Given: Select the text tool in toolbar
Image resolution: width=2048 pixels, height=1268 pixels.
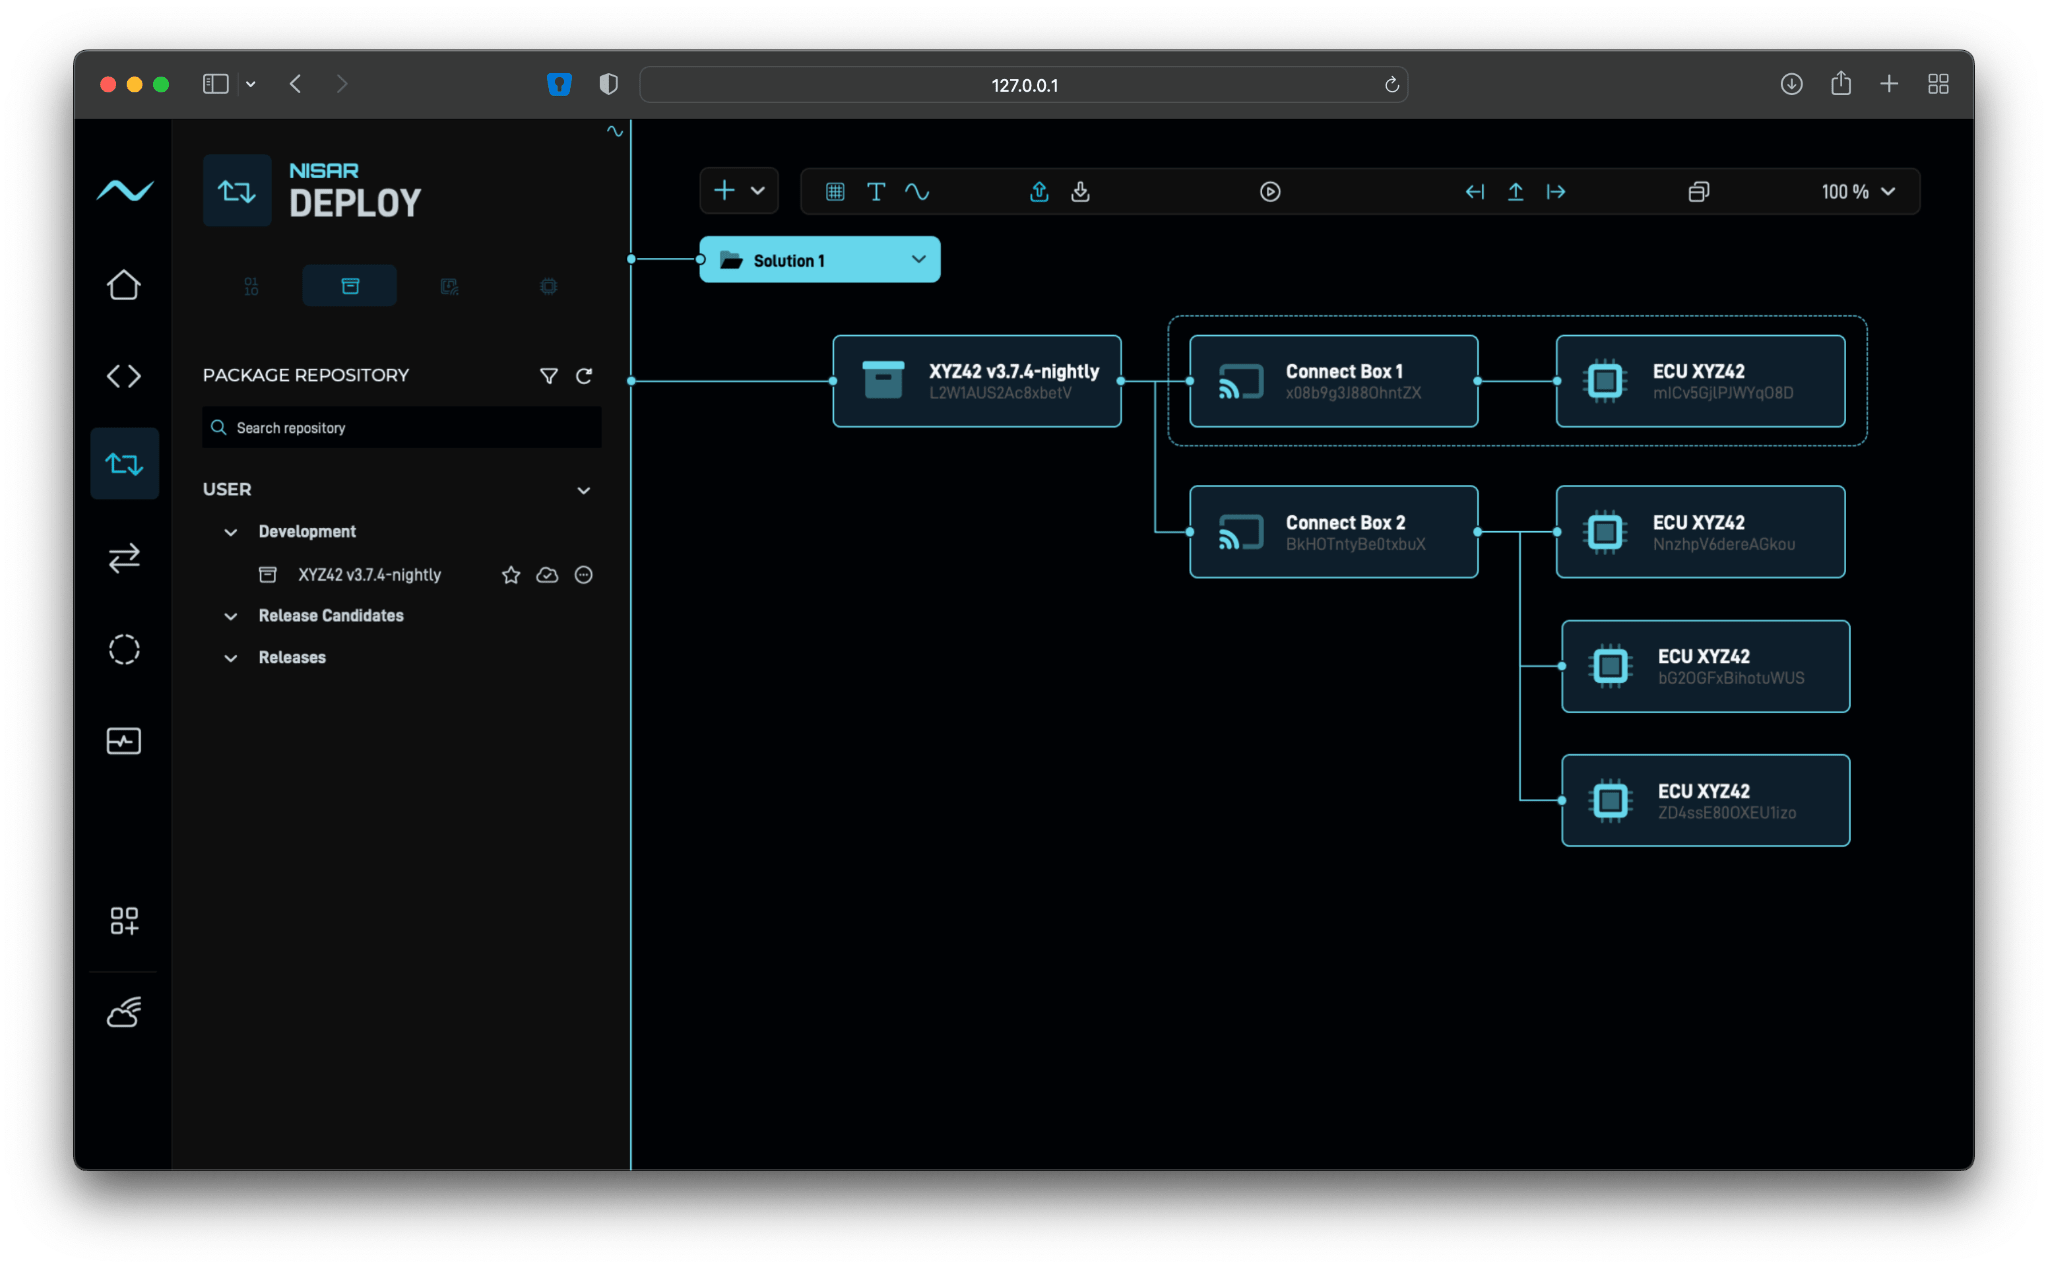Looking at the screenshot, I should [x=876, y=192].
